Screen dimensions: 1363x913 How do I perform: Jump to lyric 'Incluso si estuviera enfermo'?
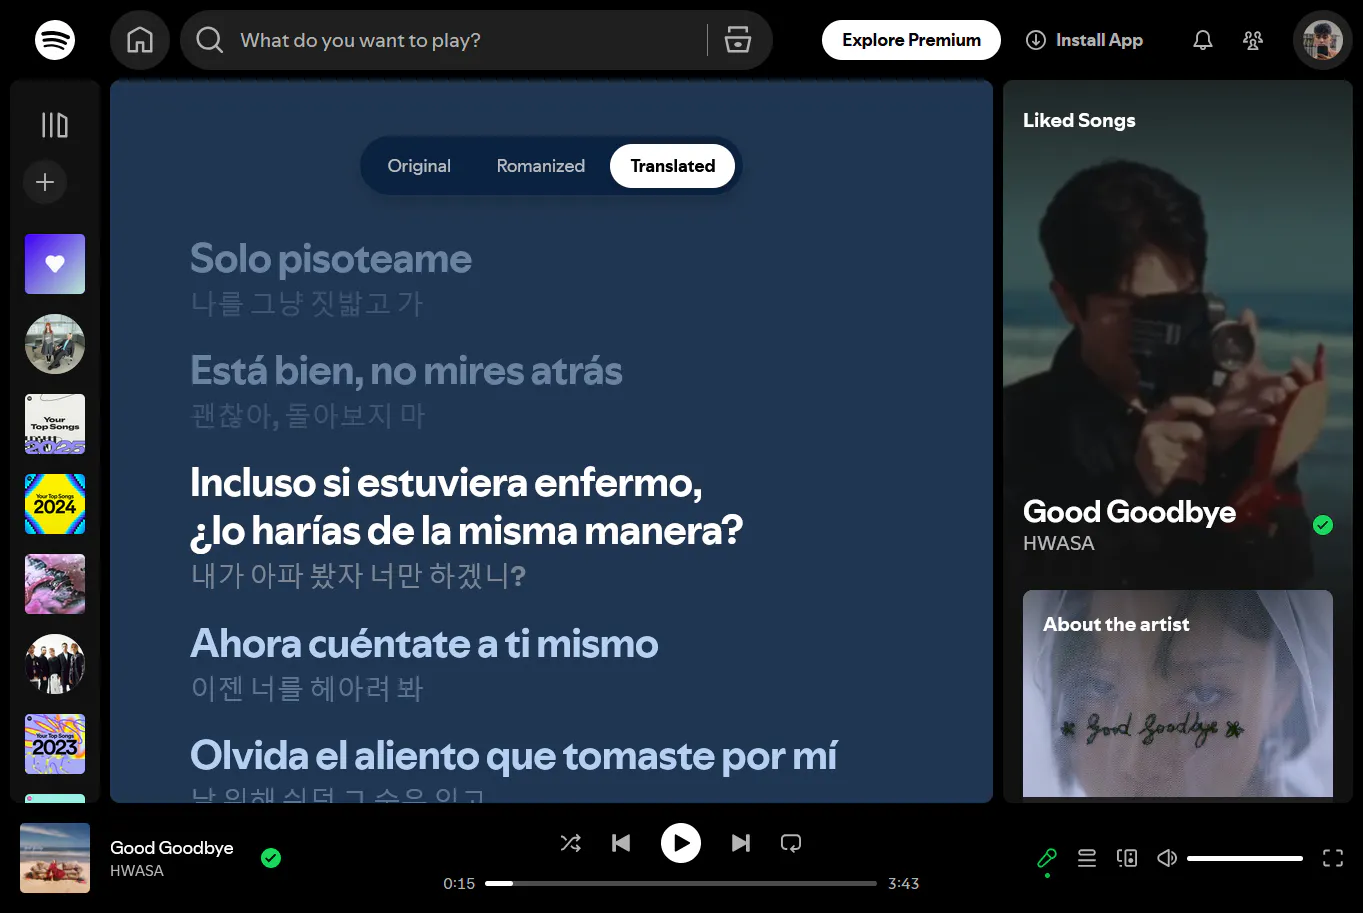[x=467, y=506]
